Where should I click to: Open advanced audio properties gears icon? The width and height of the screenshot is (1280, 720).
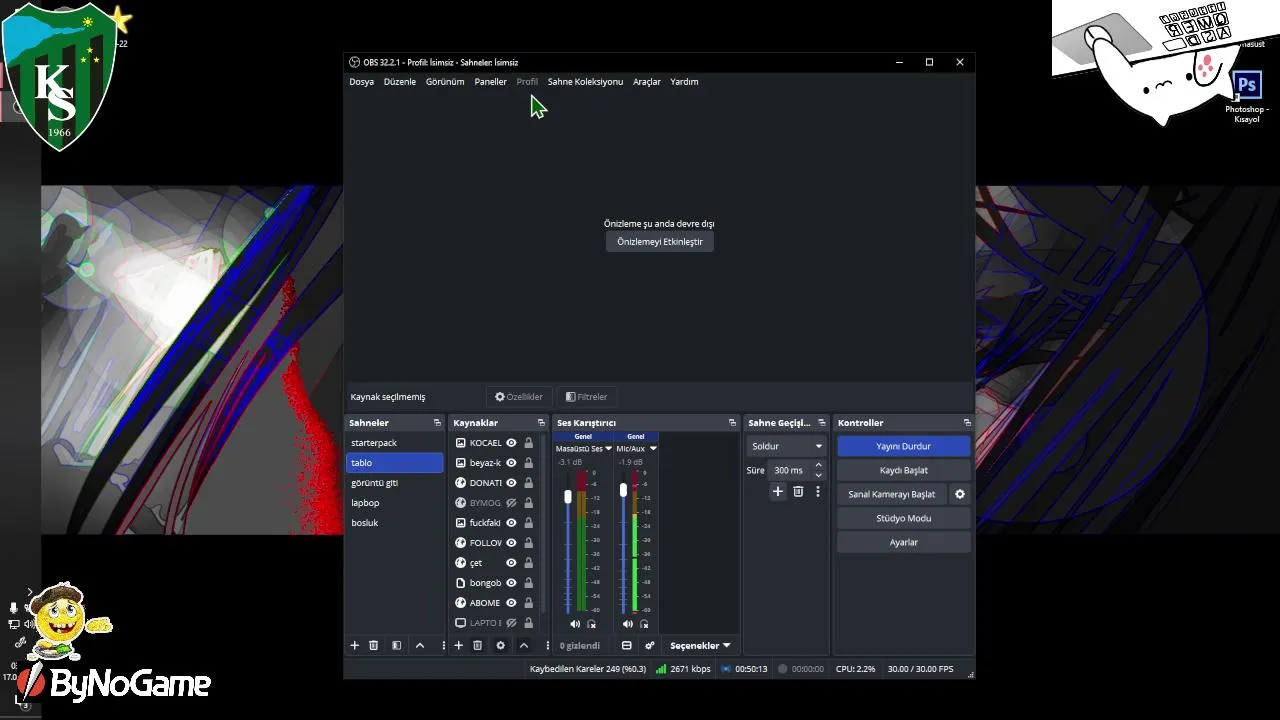[650, 646]
